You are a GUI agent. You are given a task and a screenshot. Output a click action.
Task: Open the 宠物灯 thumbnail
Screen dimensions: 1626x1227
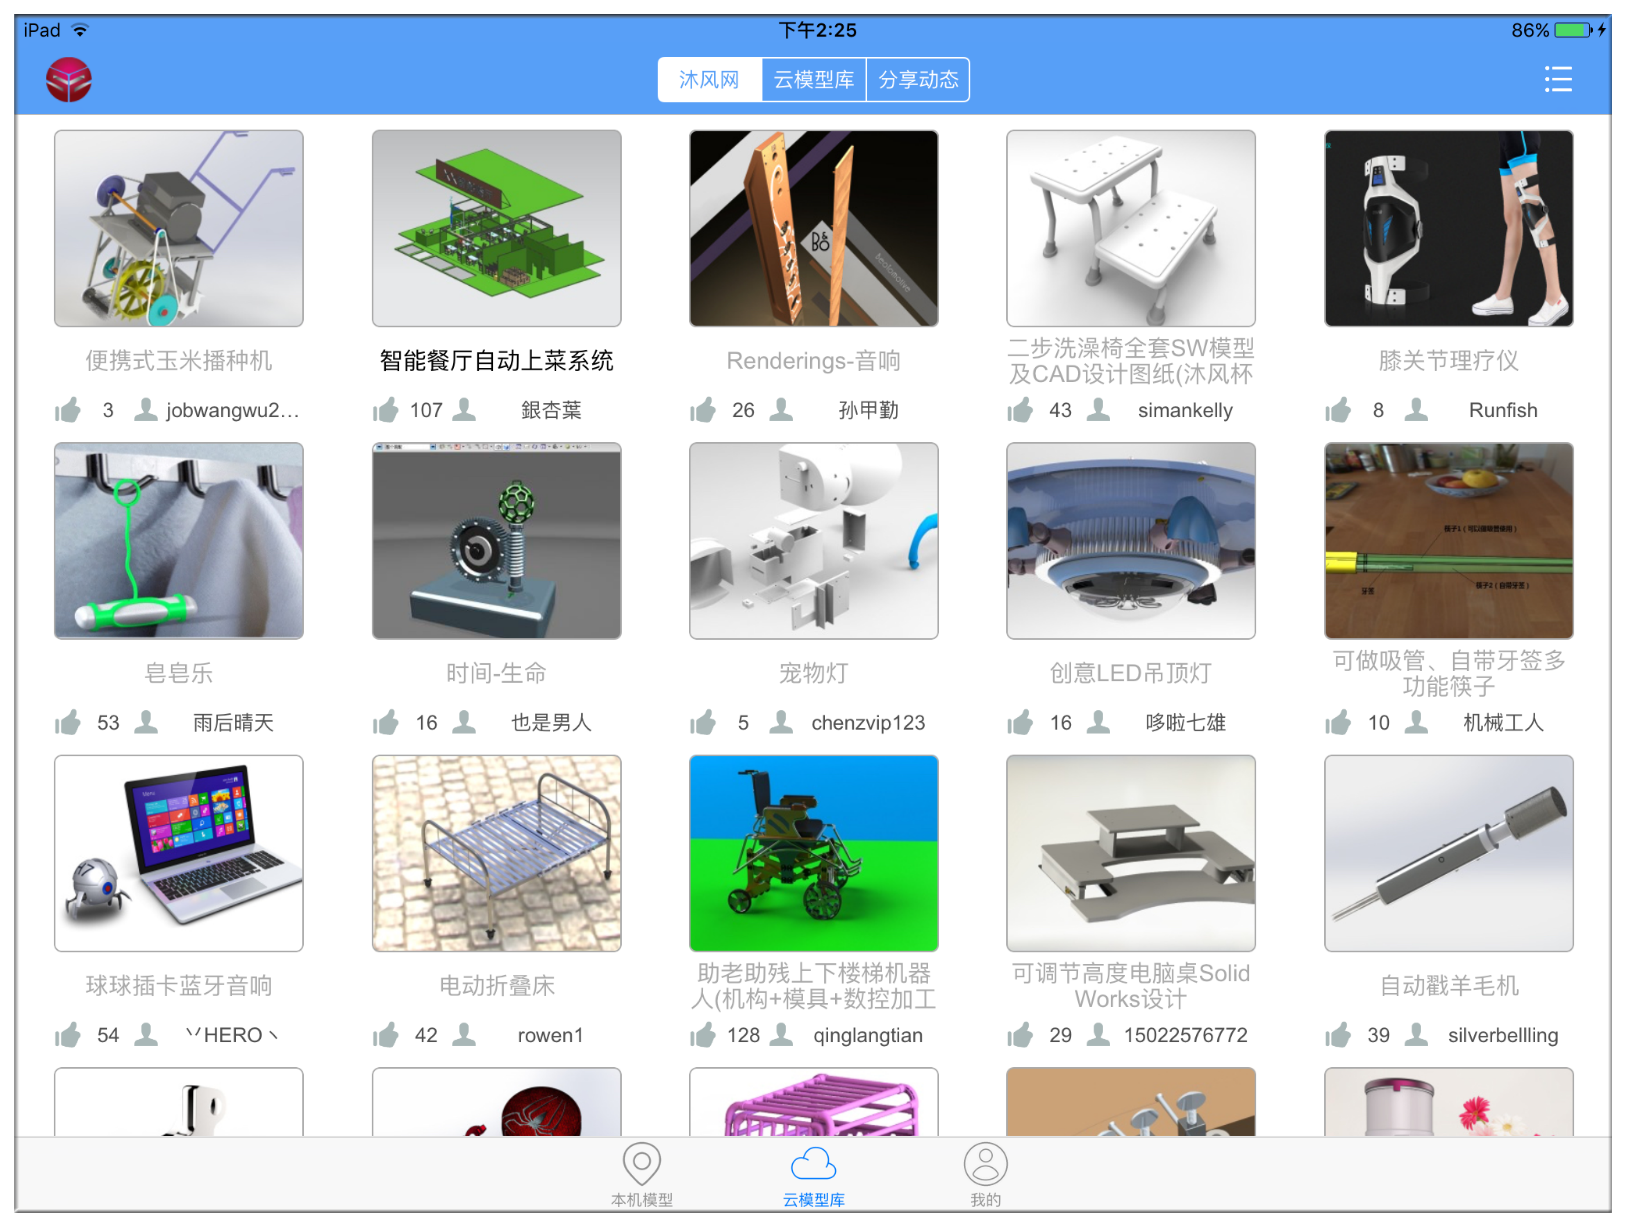814,541
